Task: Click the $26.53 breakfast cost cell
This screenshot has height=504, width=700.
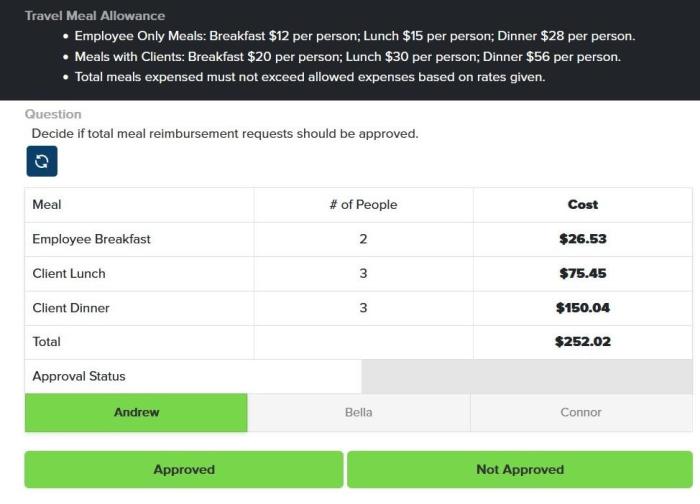Action: (583, 239)
